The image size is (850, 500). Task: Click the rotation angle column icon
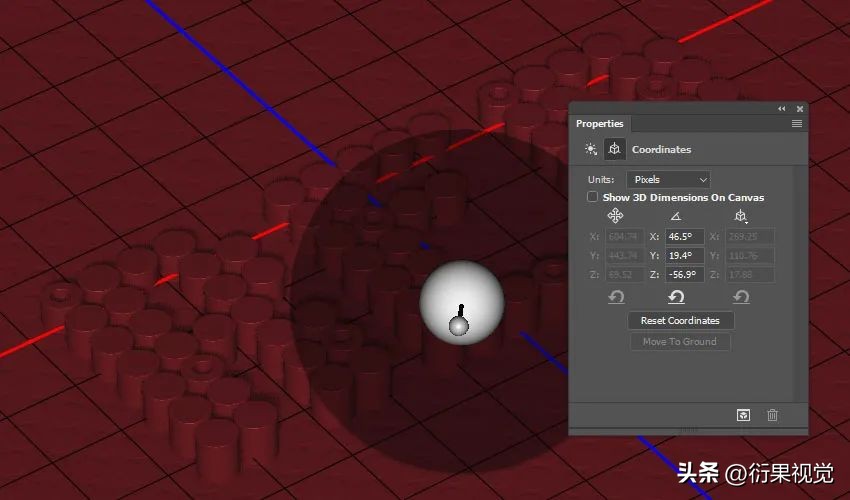(x=675, y=216)
